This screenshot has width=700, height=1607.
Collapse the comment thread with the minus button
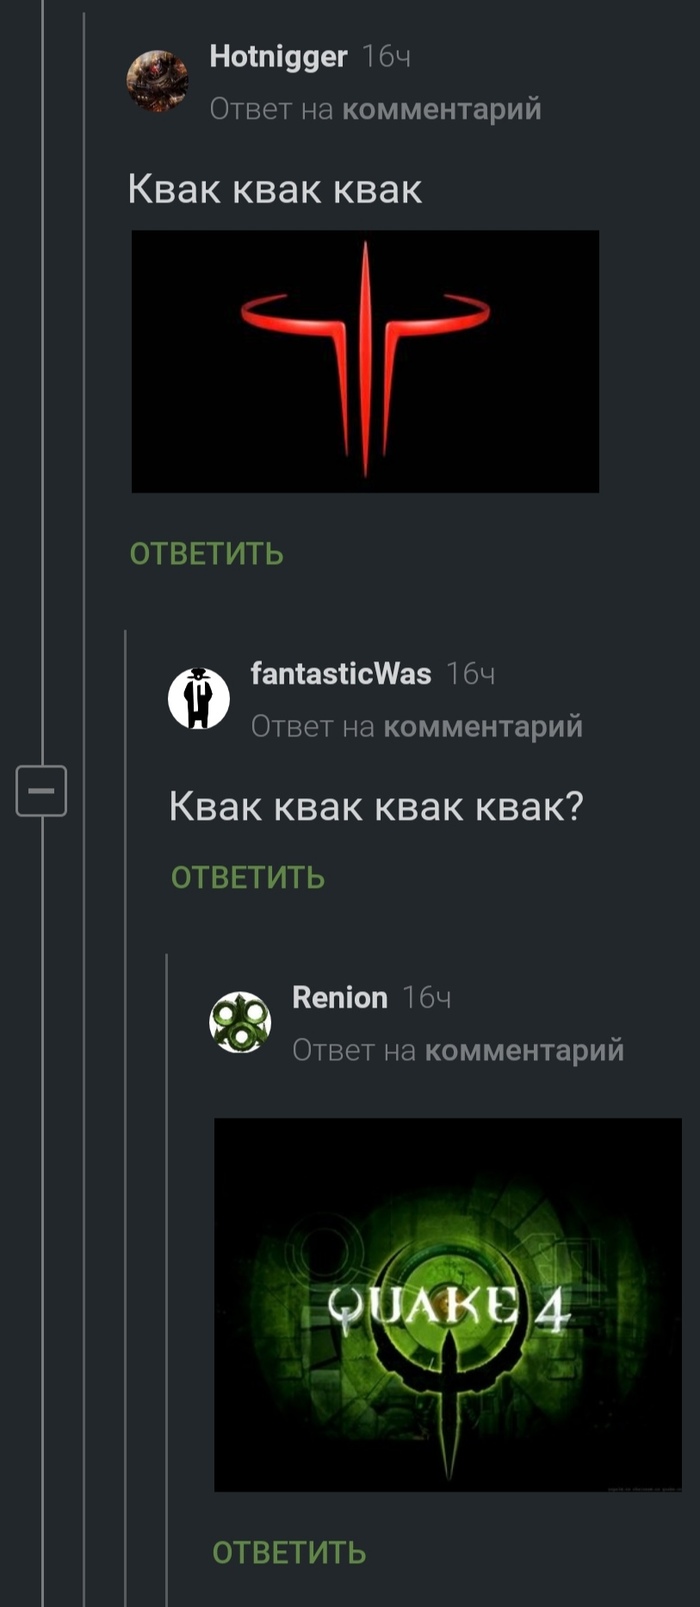(41, 791)
